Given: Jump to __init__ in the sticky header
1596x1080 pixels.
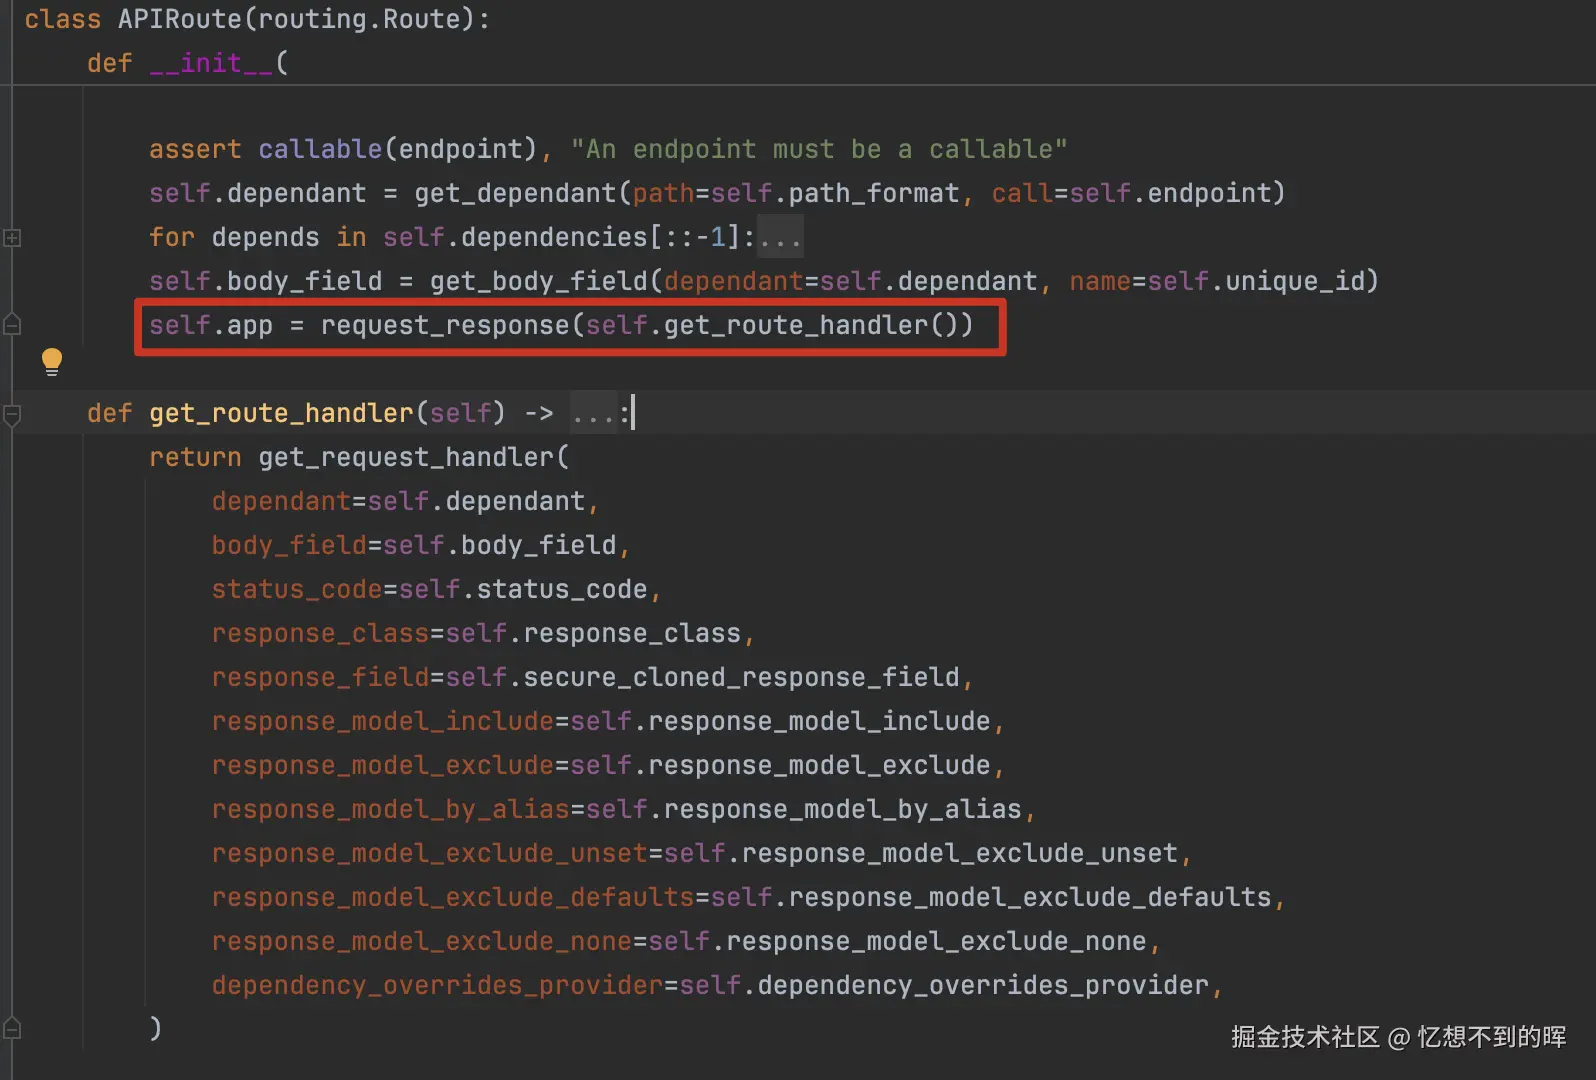Looking at the screenshot, I should click(210, 63).
